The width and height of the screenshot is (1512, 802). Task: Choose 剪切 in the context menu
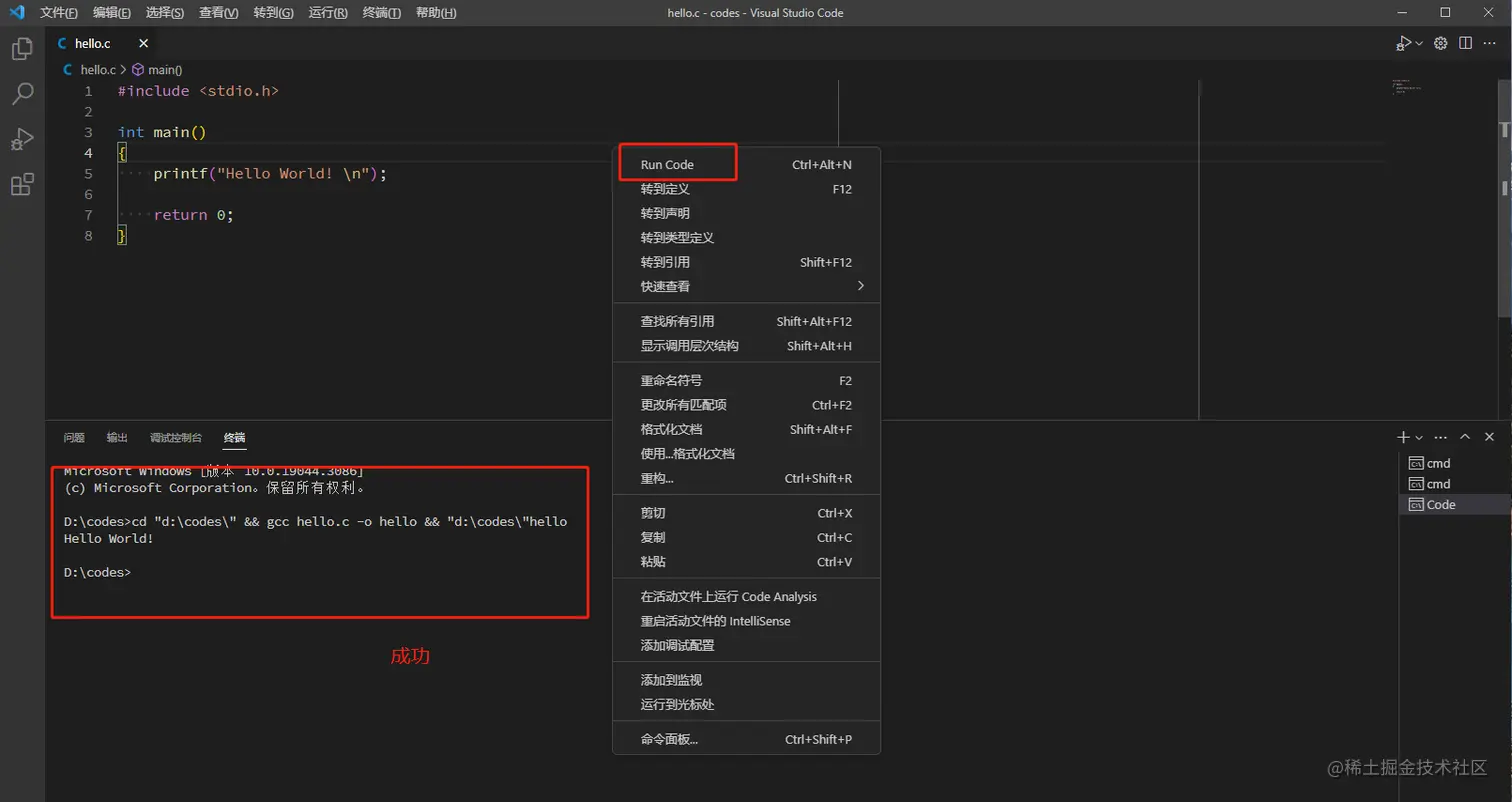pyautogui.click(x=746, y=513)
